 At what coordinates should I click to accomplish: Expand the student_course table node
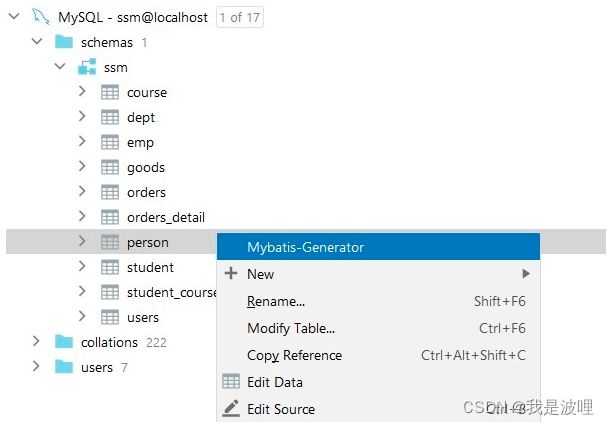click(x=82, y=291)
